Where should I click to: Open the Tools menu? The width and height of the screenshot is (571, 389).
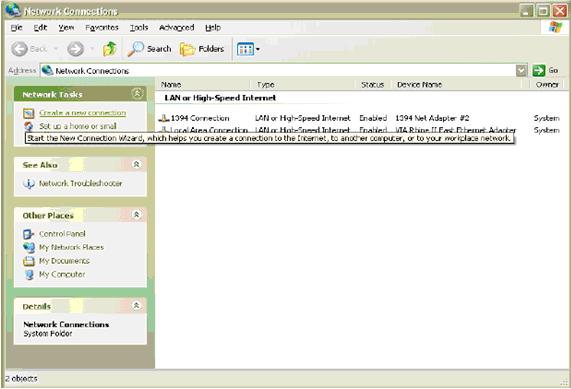coord(139,28)
